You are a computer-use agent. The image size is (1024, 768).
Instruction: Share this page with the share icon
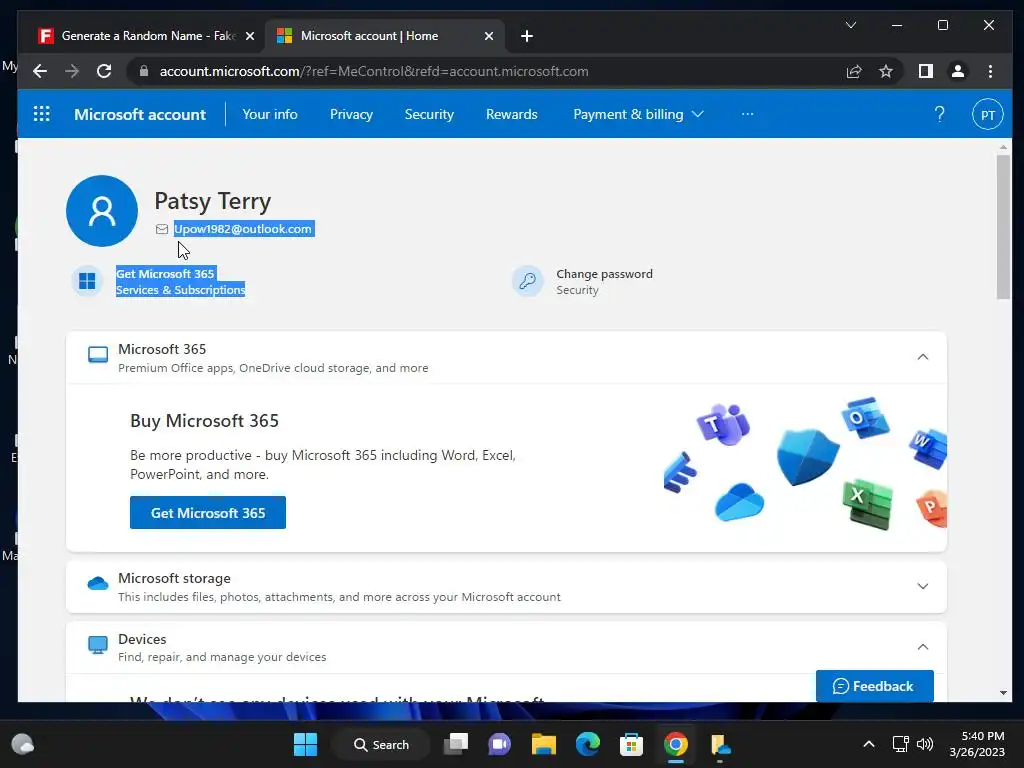[x=854, y=71]
